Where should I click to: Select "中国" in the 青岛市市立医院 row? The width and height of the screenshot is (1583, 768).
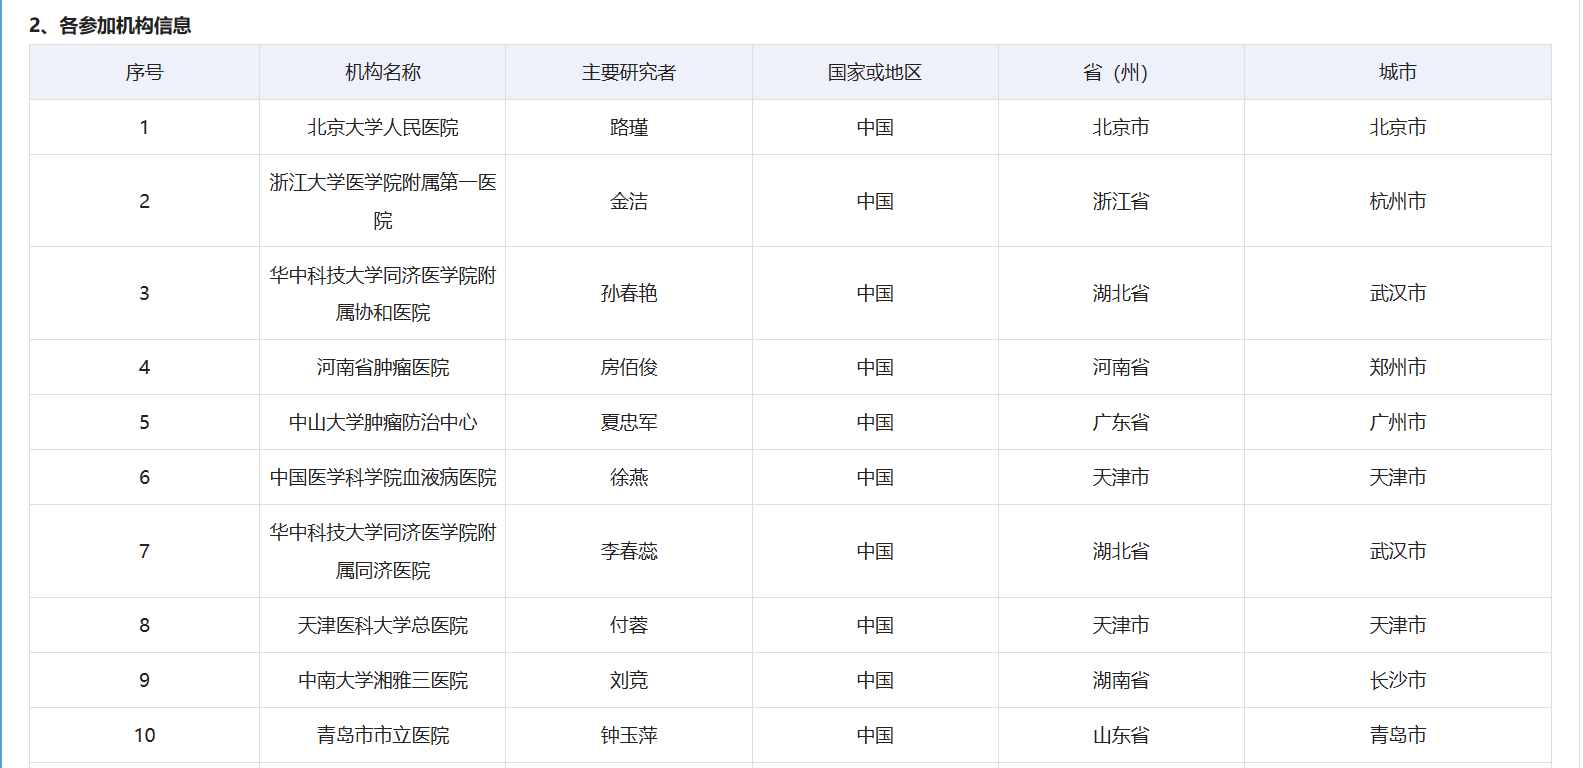[x=875, y=735]
